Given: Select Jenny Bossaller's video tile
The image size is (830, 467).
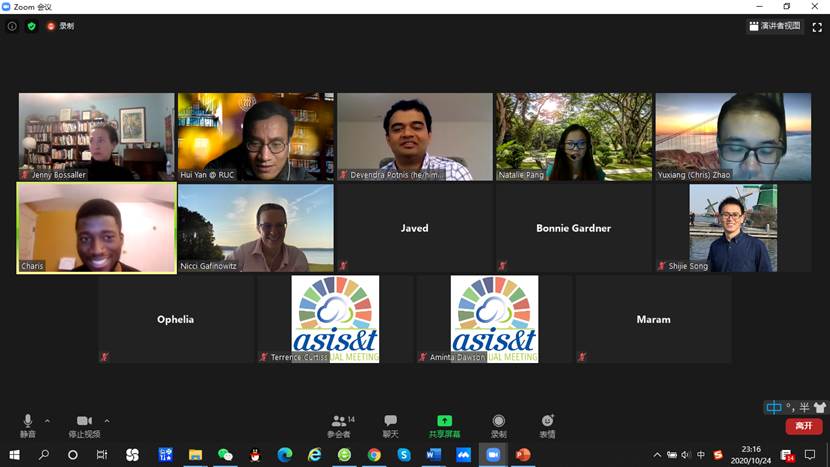Looking at the screenshot, I should click(96, 137).
